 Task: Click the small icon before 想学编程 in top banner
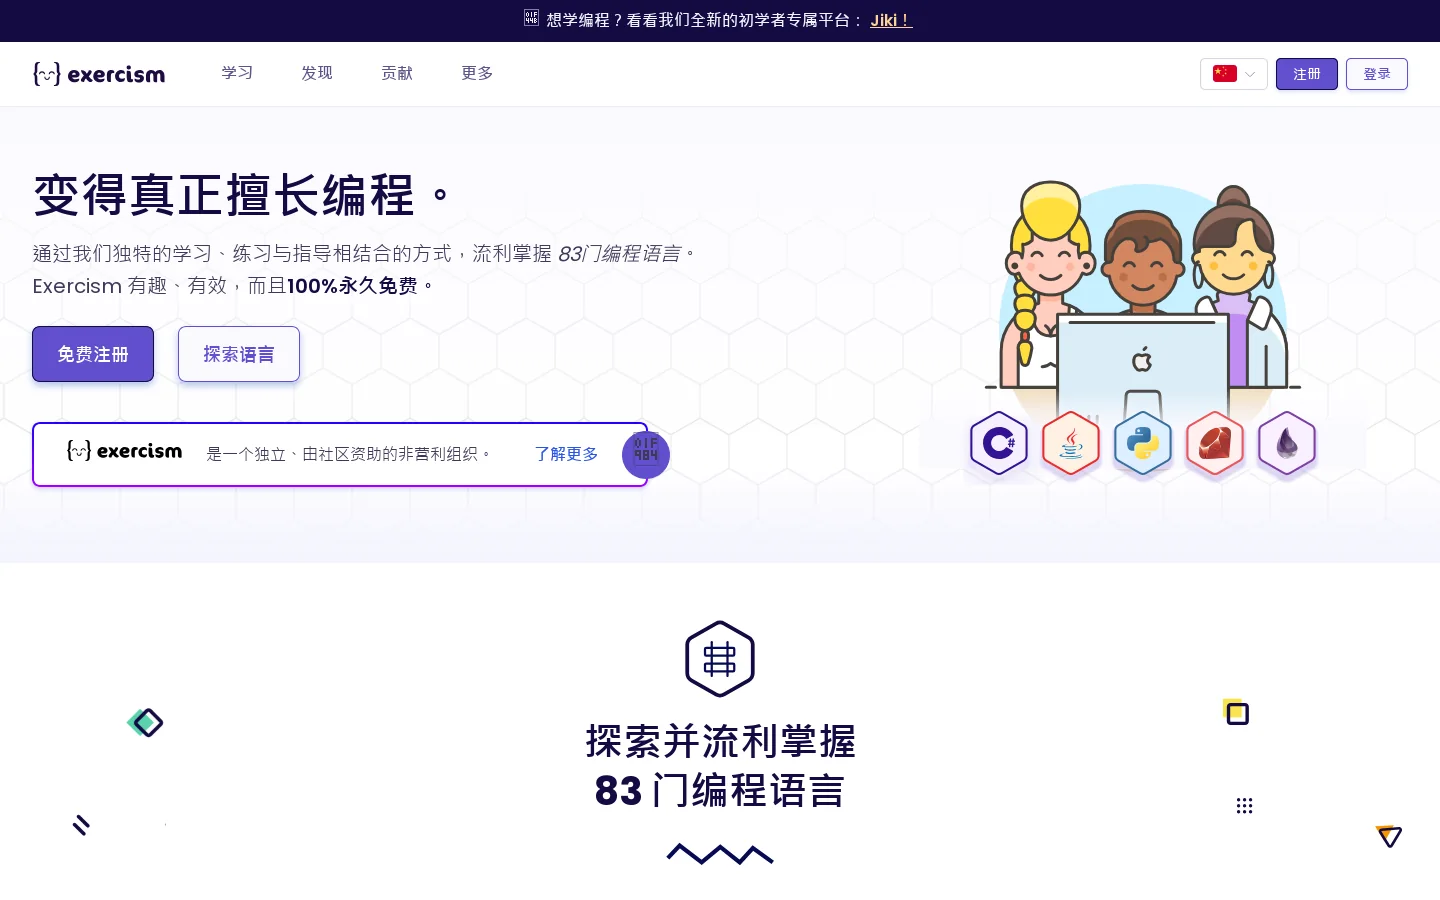click(x=532, y=18)
